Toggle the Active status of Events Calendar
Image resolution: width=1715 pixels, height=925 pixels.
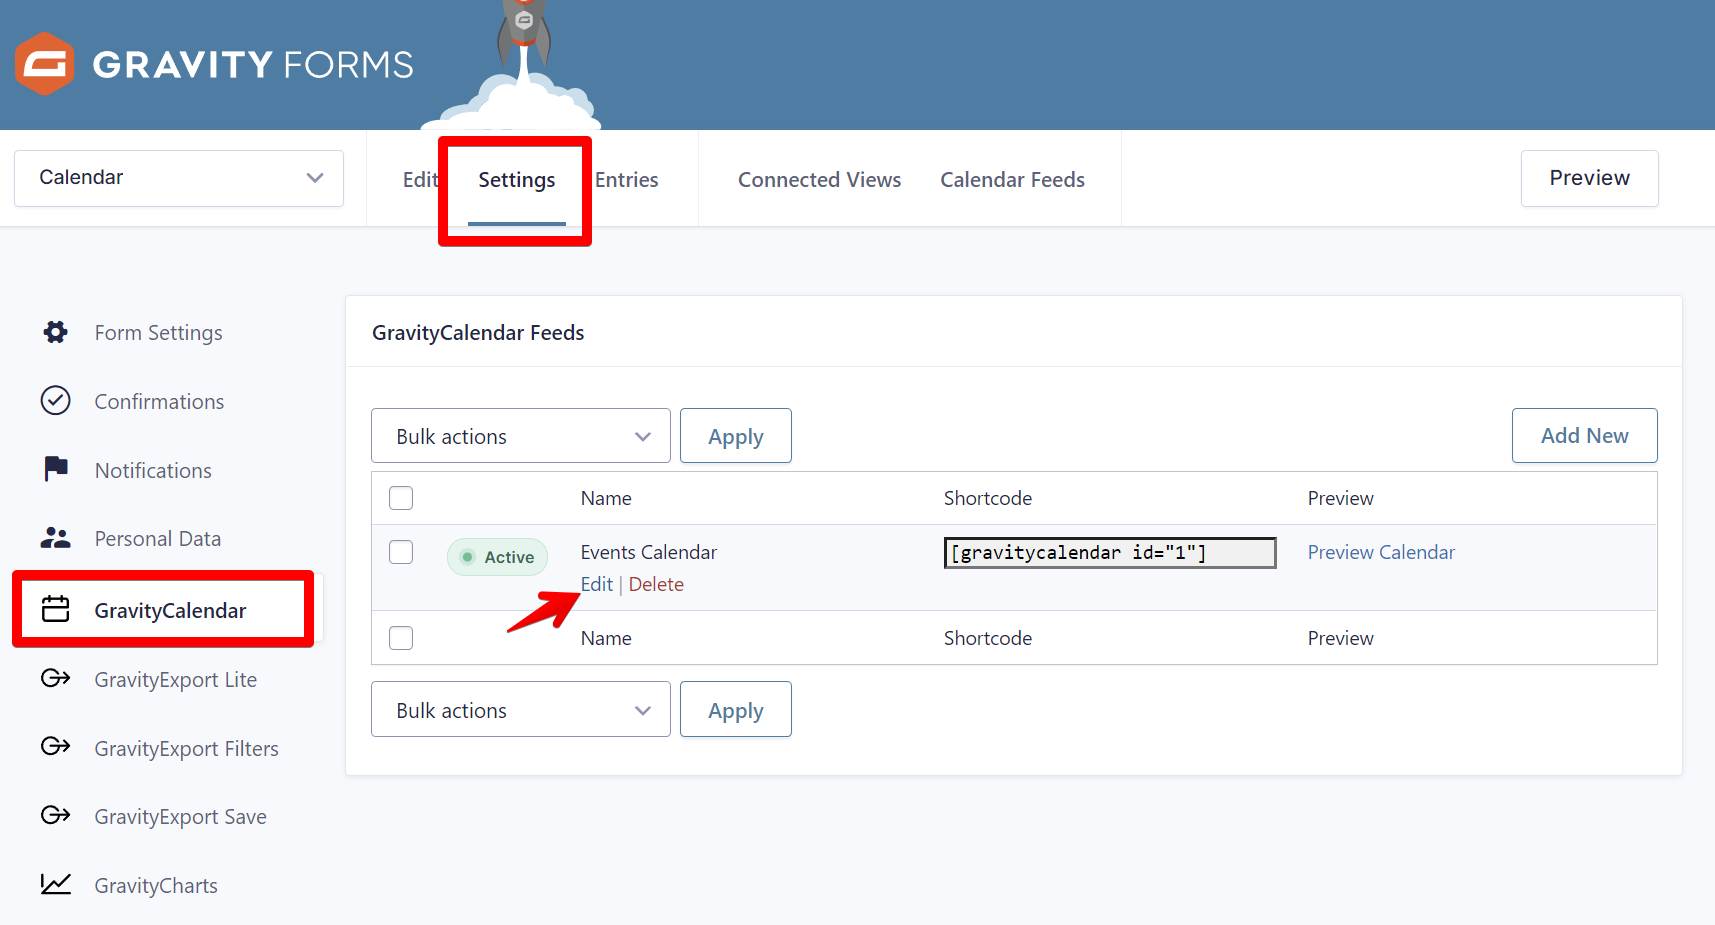click(x=497, y=557)
